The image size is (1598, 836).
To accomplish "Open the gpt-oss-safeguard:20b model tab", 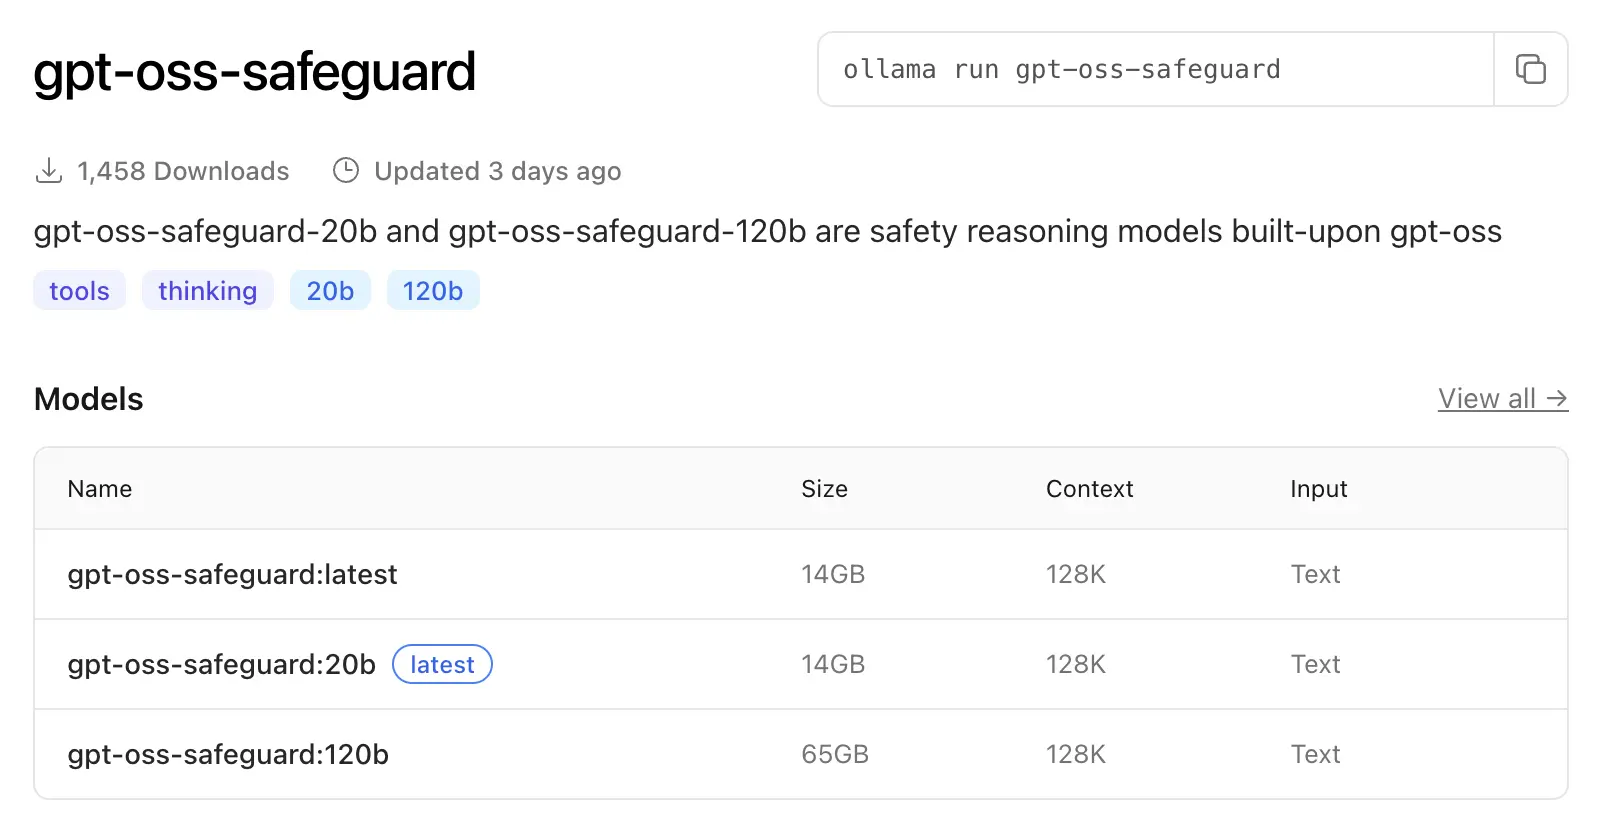I will pyautogui.click(x=221, y=664).
